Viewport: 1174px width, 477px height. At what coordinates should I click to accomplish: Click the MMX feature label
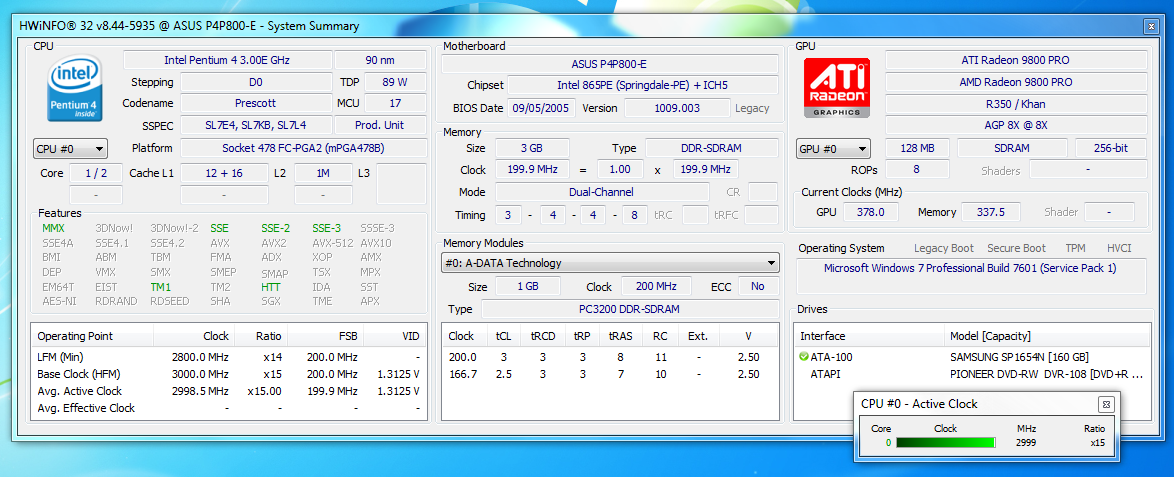53,228
